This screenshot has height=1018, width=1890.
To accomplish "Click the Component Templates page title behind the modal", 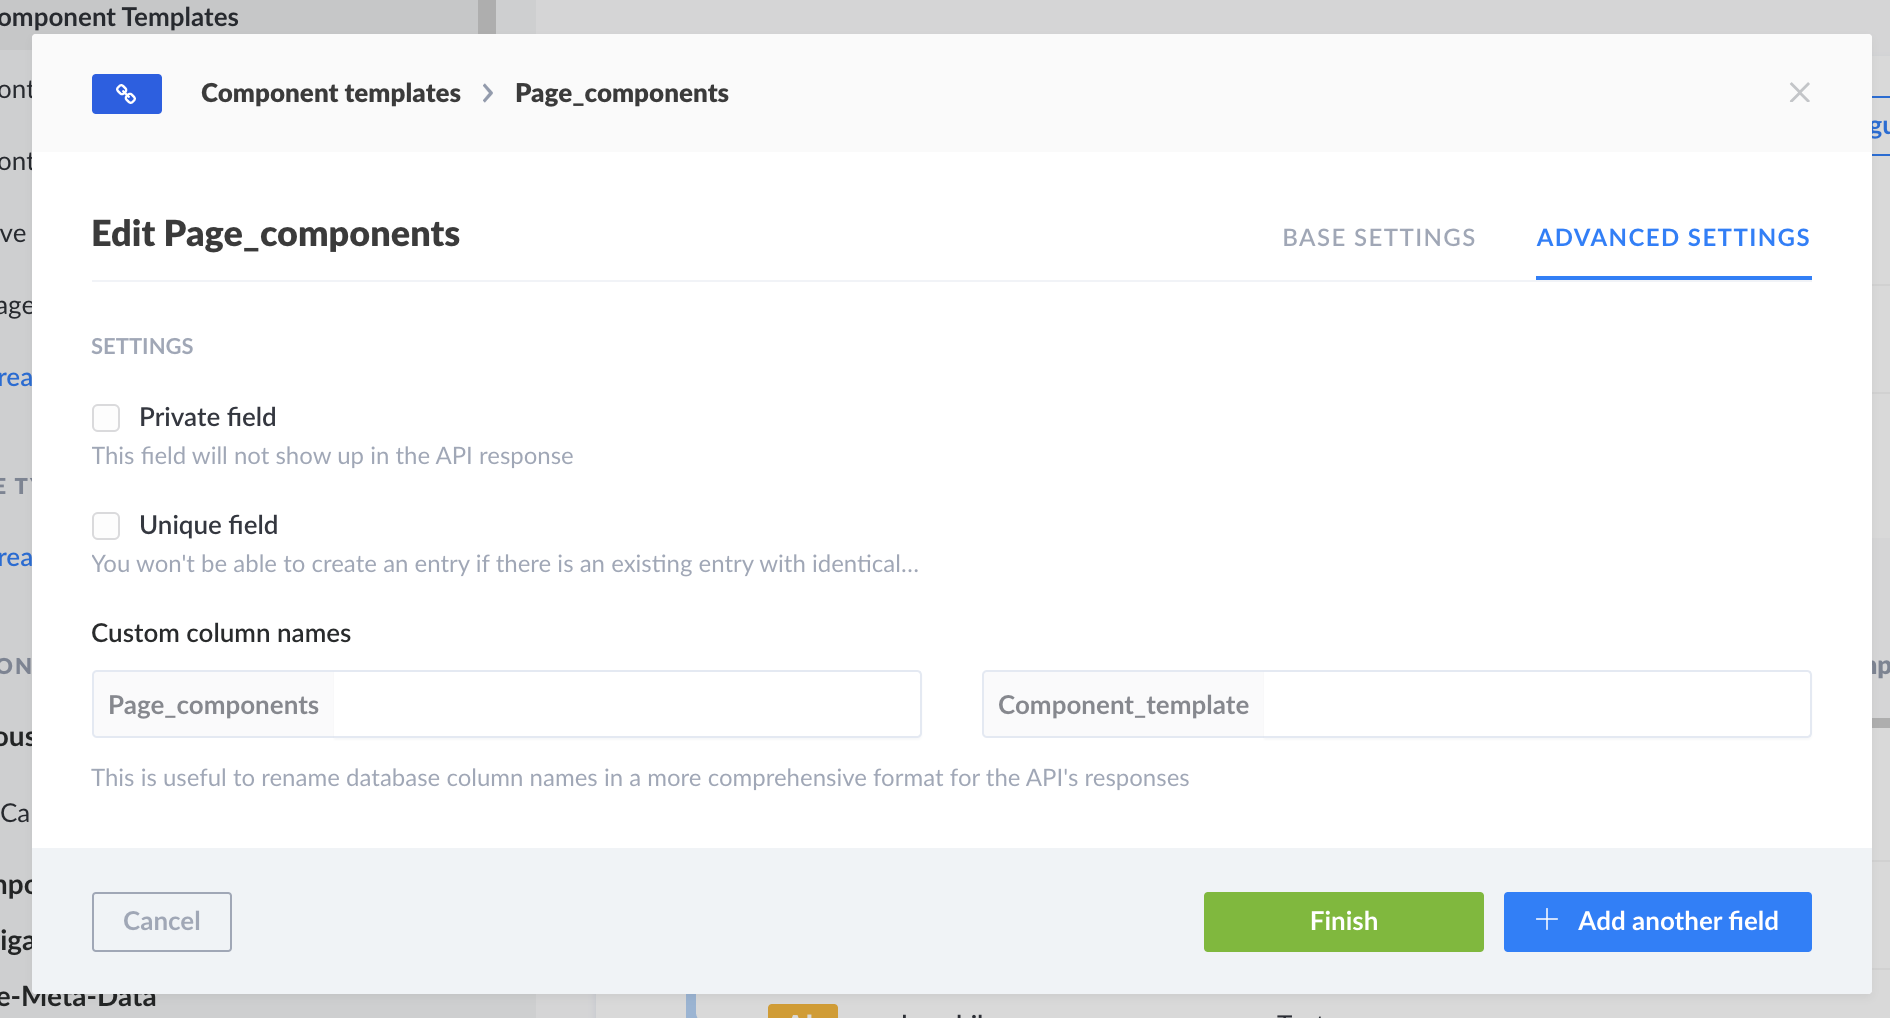I will click(x=119, y=16).
